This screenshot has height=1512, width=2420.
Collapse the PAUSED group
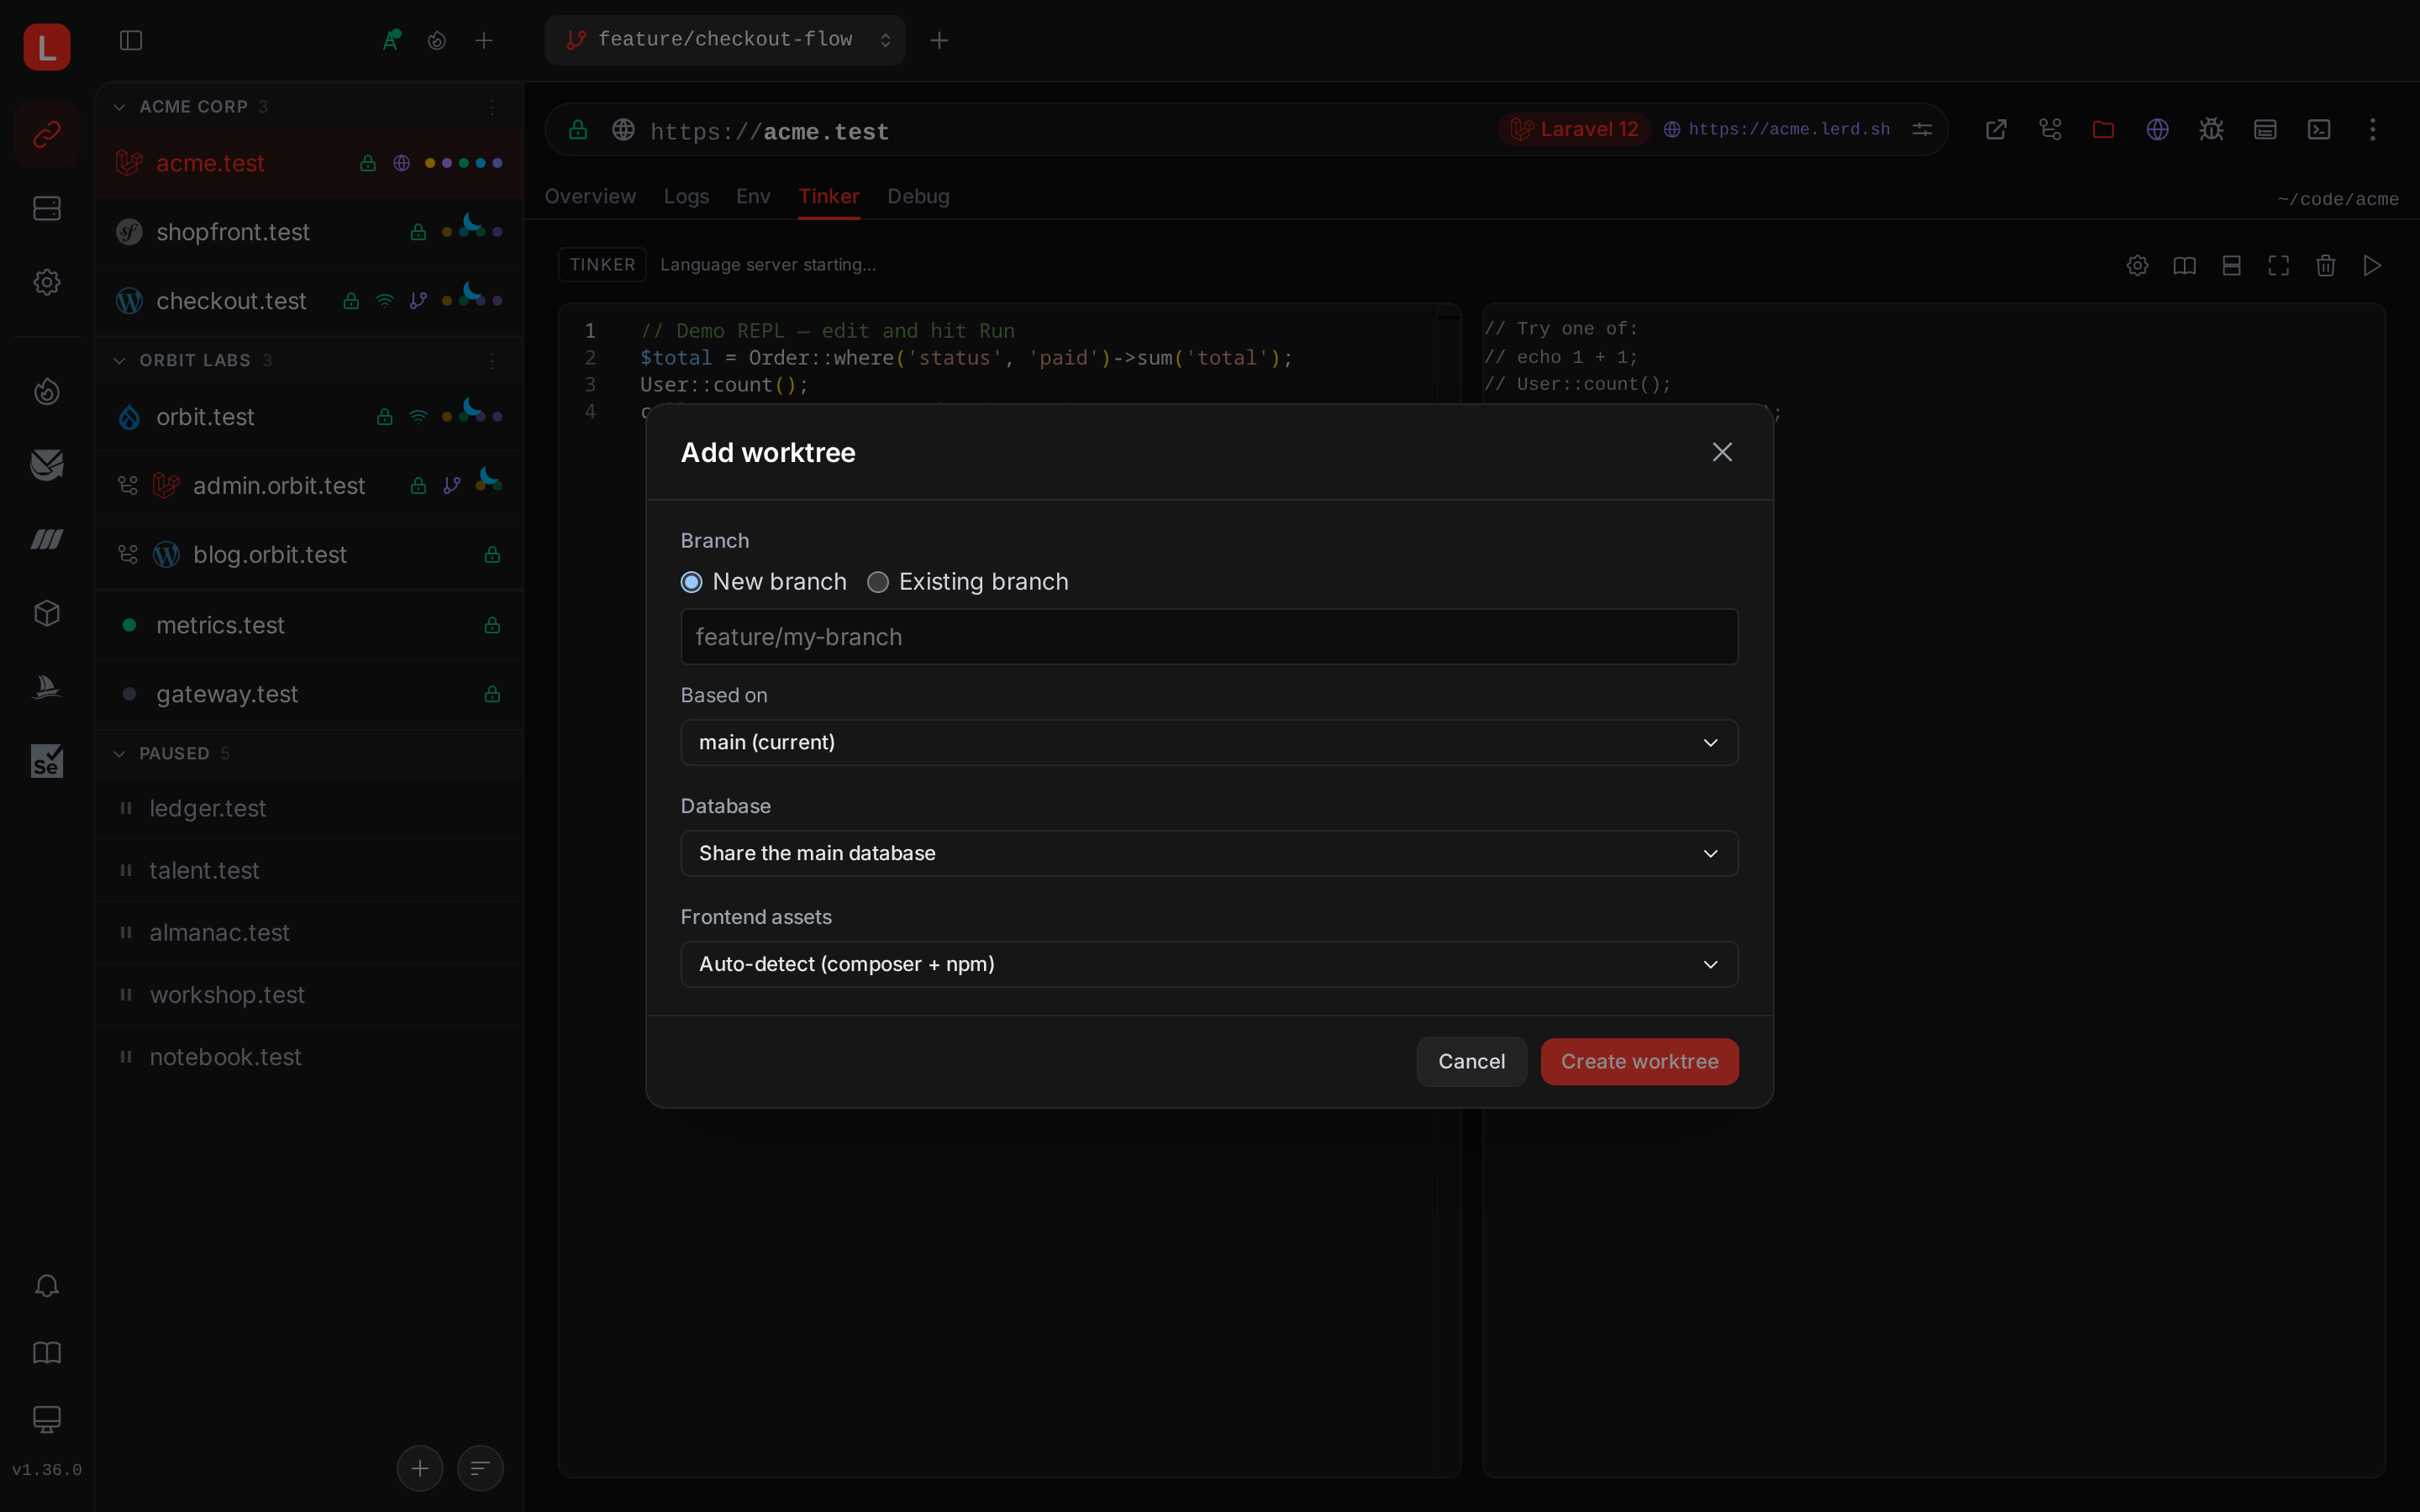119,753
